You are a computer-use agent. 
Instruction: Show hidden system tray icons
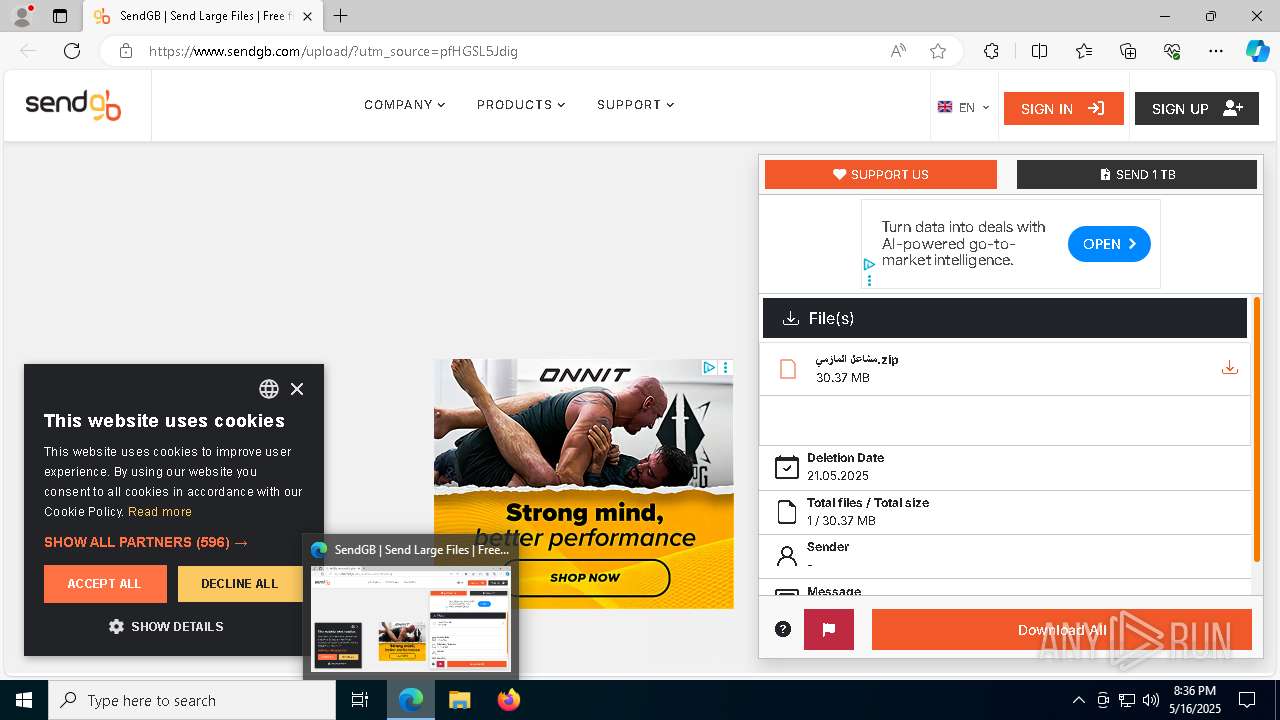[x=1078, y=700]
